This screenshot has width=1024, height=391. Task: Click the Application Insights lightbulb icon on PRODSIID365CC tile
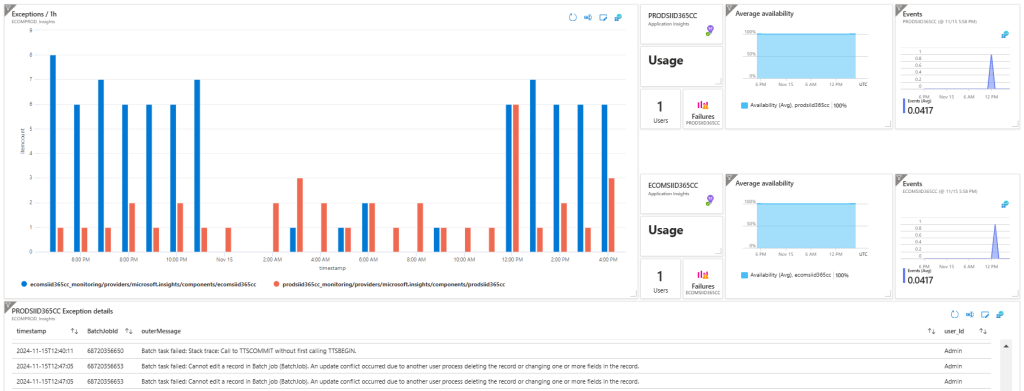click(x=710, y=30)
